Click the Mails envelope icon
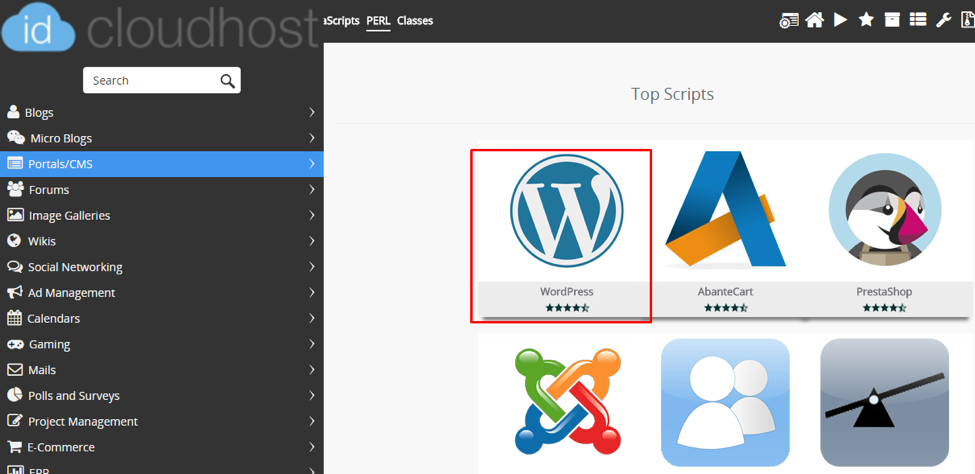 15,370
